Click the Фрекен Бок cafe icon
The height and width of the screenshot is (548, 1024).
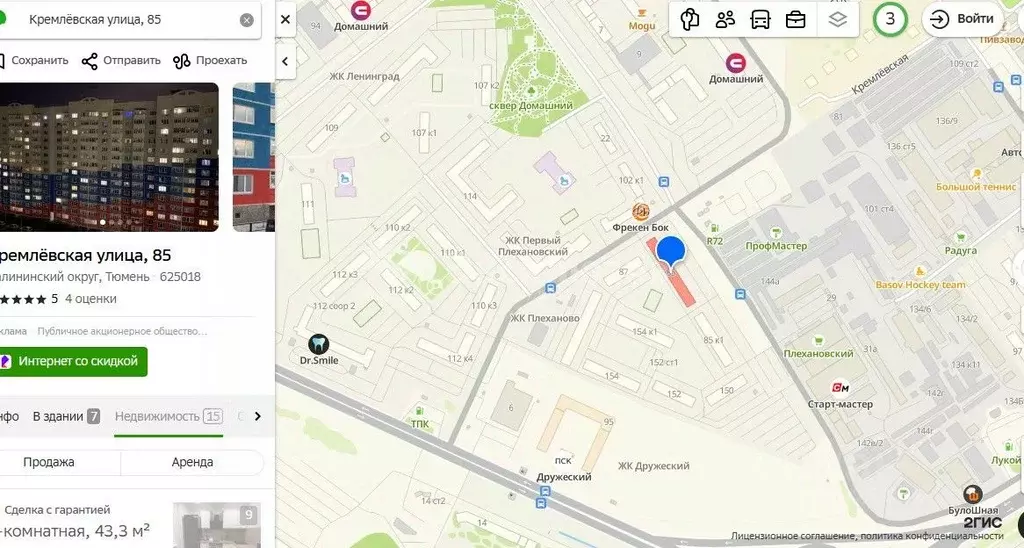pos(641,212)
